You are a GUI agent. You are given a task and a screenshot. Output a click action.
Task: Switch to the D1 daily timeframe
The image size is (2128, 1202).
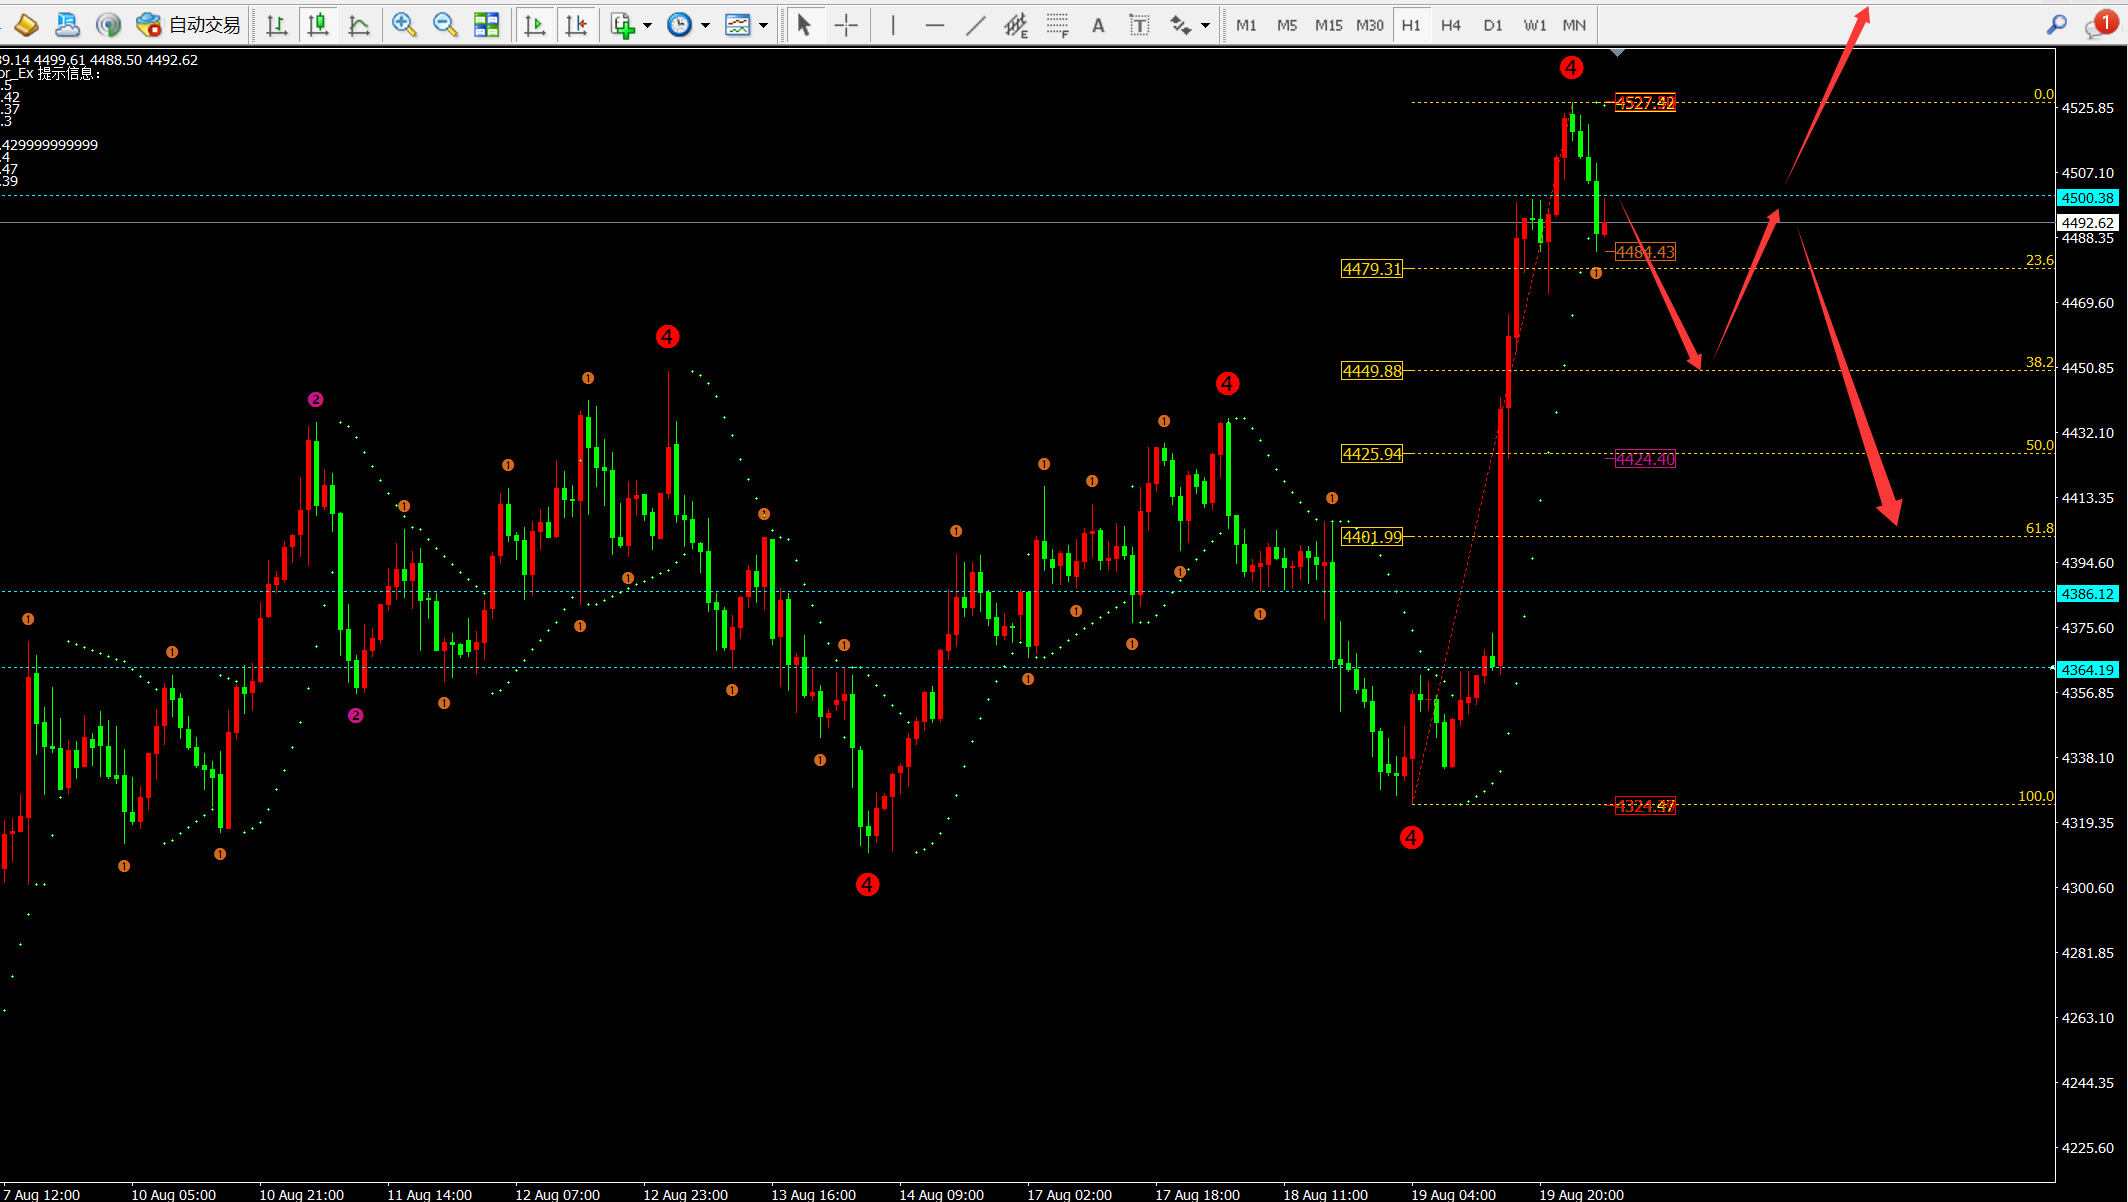tap(1493, 25)
